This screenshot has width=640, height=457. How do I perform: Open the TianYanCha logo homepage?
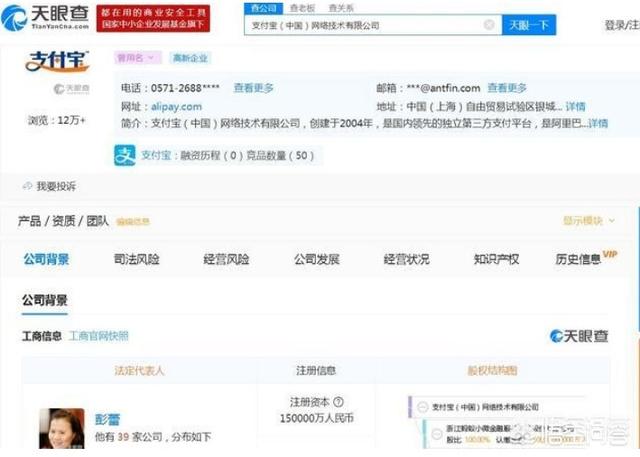click(x=45, y=18)
